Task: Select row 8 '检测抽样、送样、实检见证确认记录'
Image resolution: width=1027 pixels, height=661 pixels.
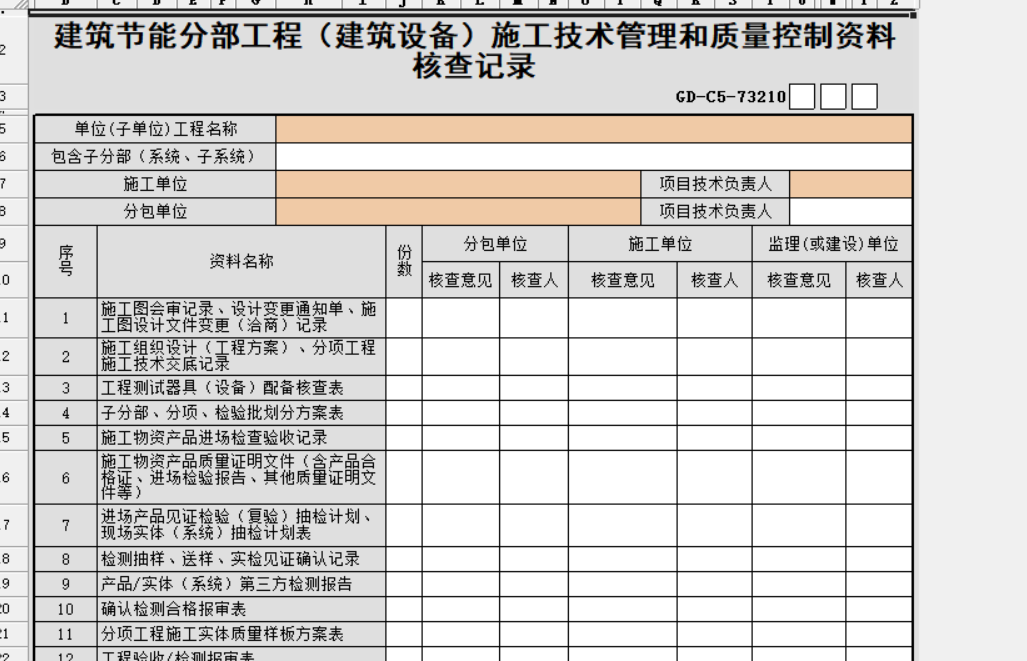Action: tap(242, 559)
